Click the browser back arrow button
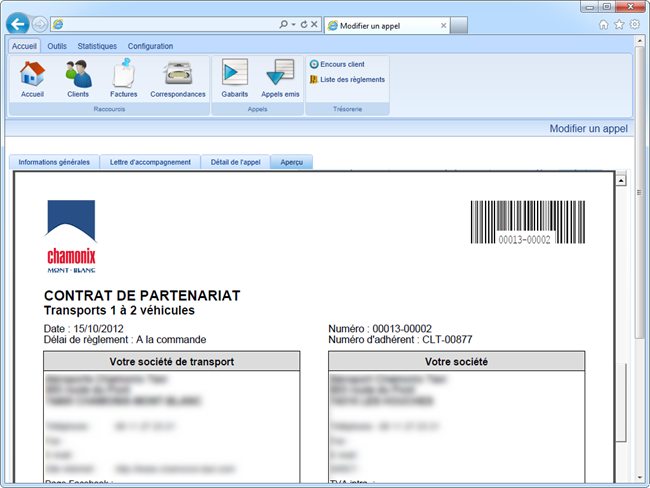 click(x=17, y=24)
